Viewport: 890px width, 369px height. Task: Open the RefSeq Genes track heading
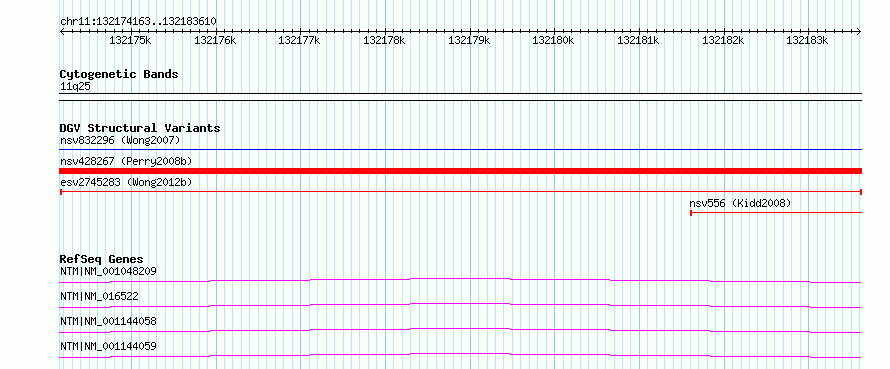102,259
